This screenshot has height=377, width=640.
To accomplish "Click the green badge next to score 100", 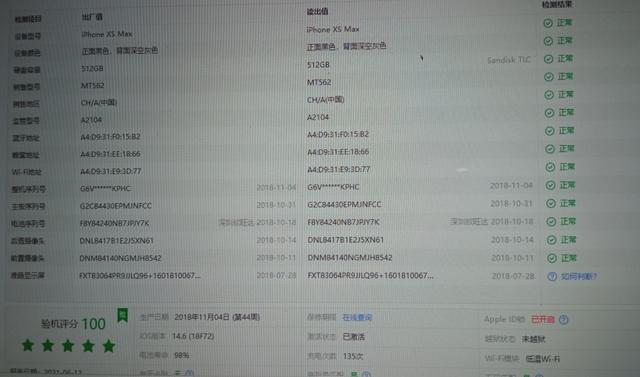I will (122, 315).
